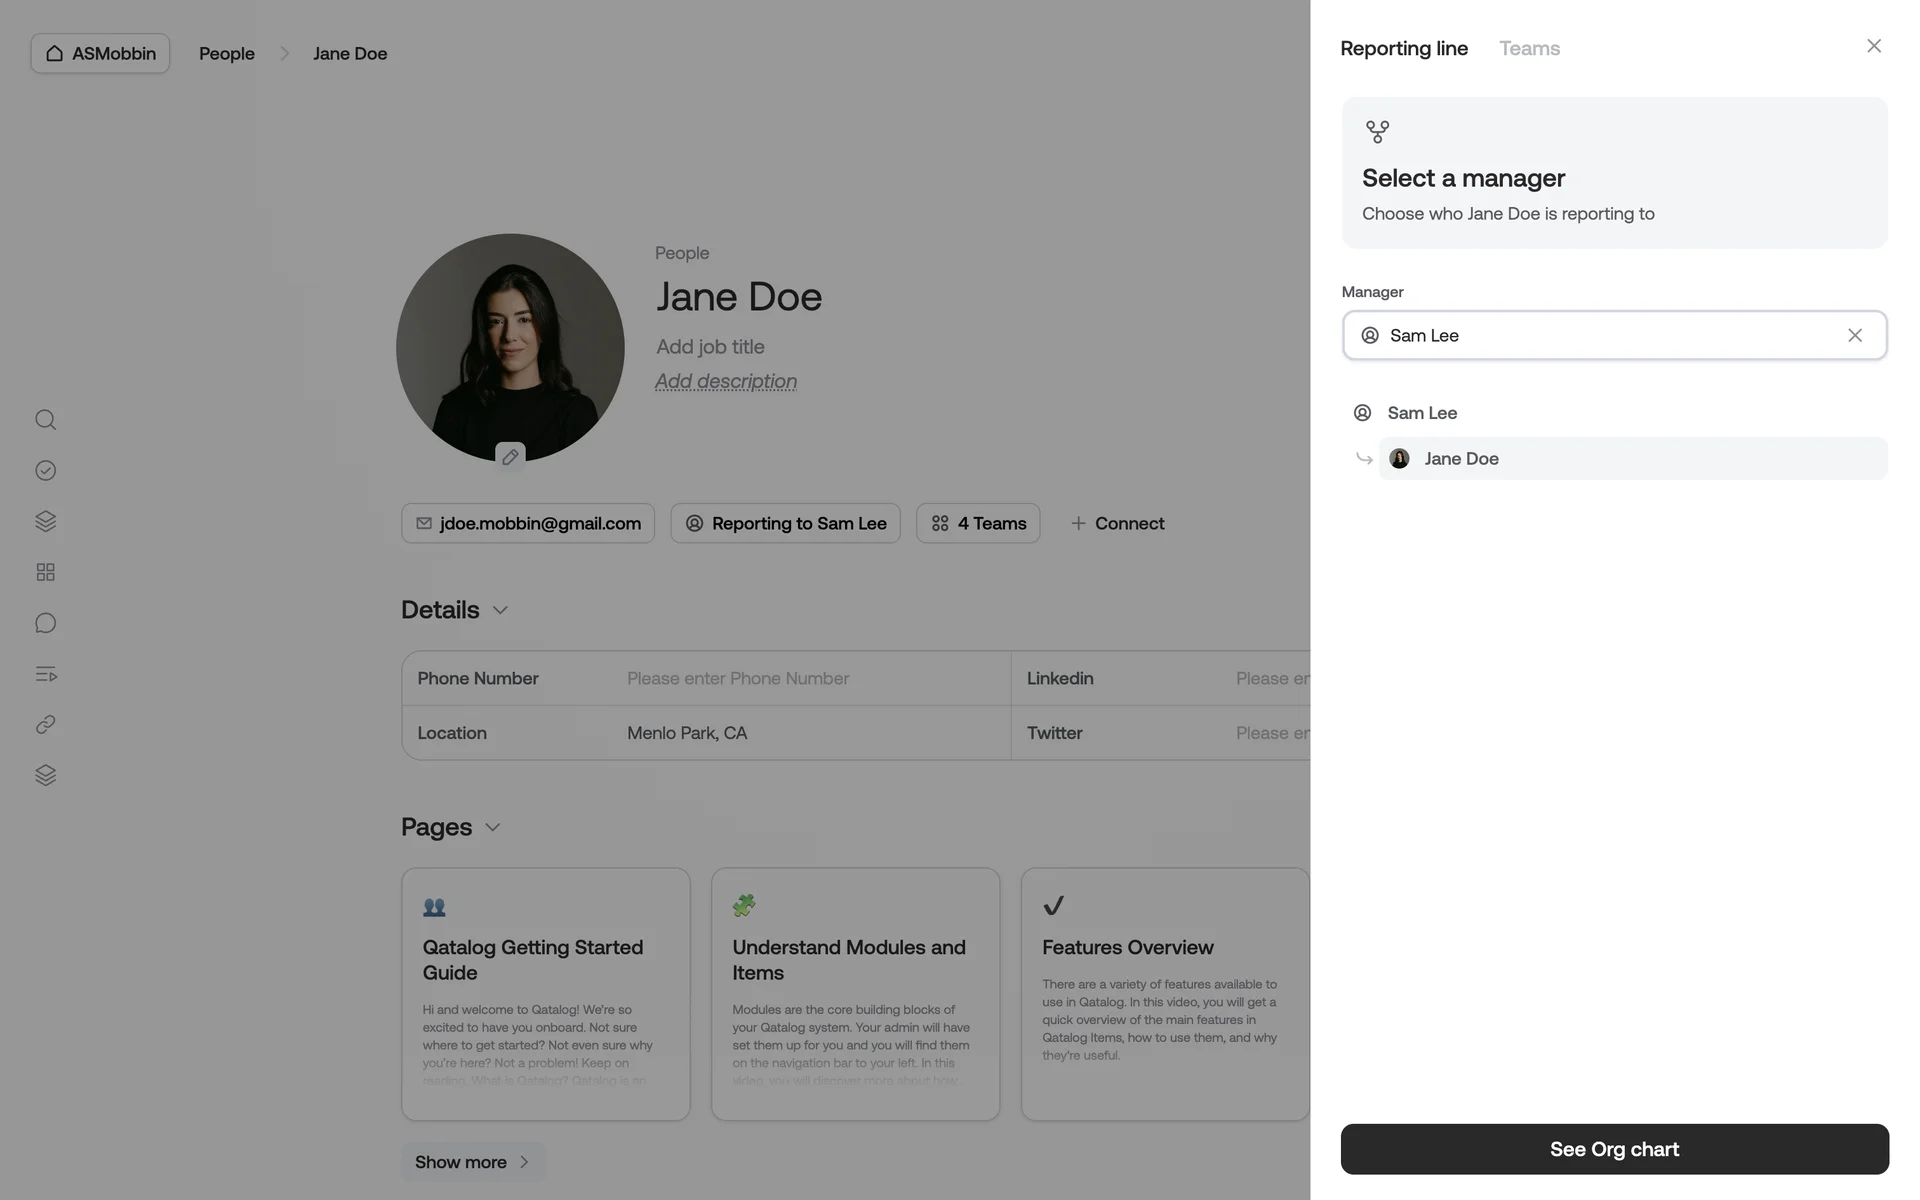
Task: Click the Manager input field
Action: (1600, 336)
